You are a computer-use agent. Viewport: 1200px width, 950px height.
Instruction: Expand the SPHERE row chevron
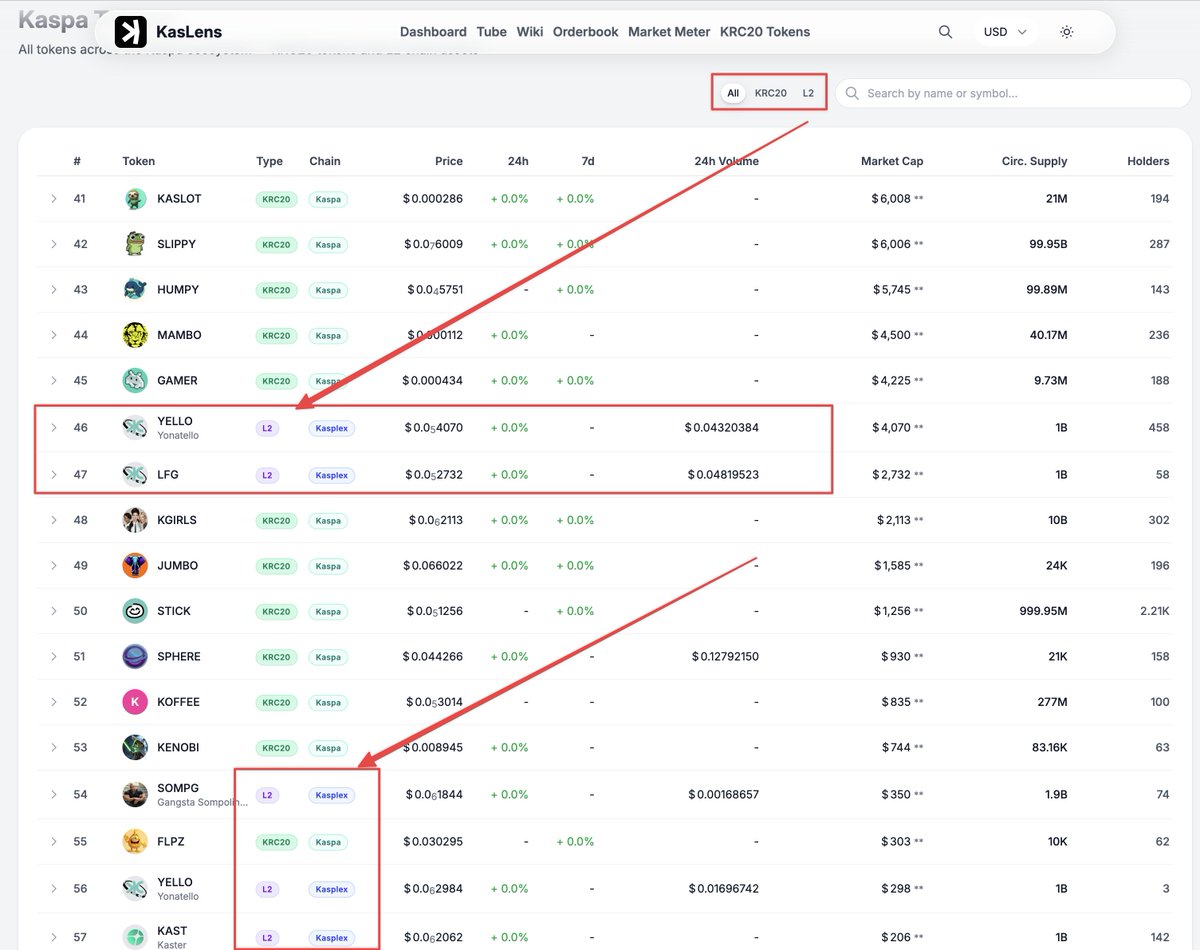tap(54, 657)
